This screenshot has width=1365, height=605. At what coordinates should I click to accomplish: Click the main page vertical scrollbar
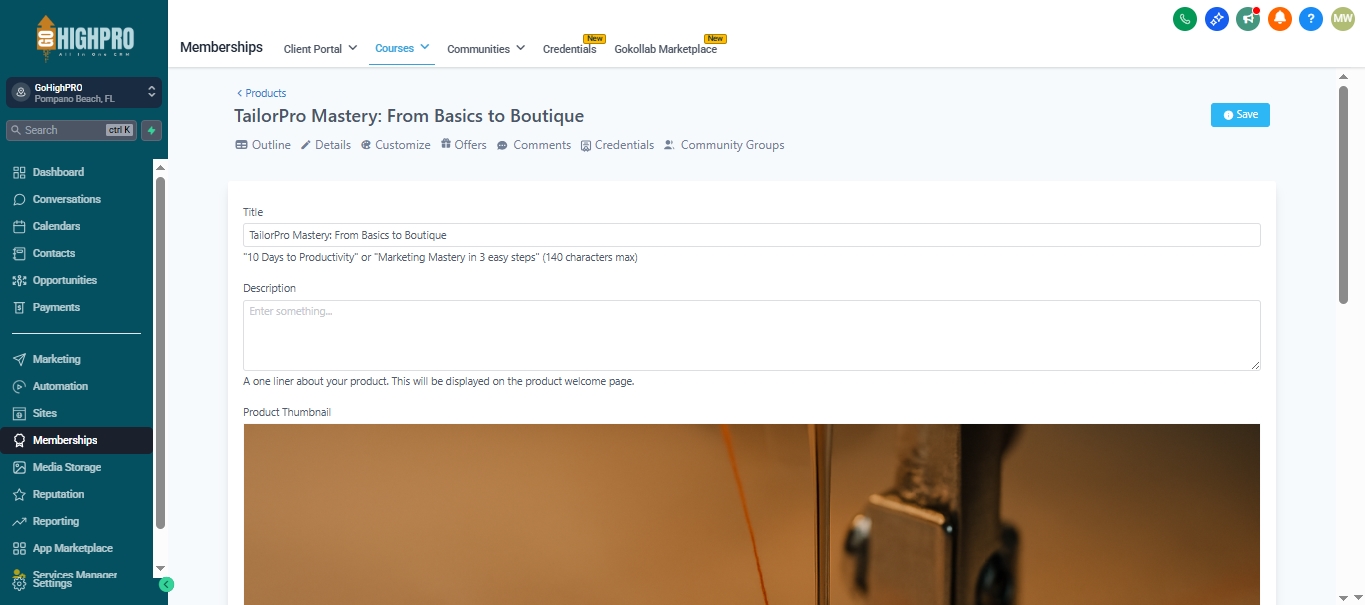[1343, 194]
